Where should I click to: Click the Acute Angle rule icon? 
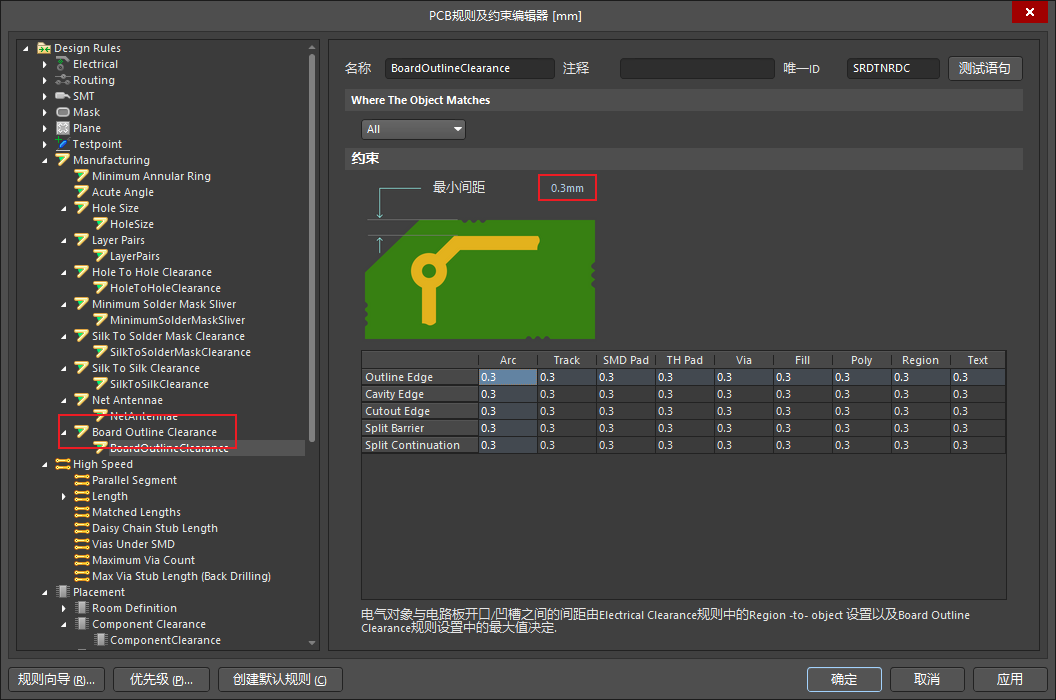[81, 192]
